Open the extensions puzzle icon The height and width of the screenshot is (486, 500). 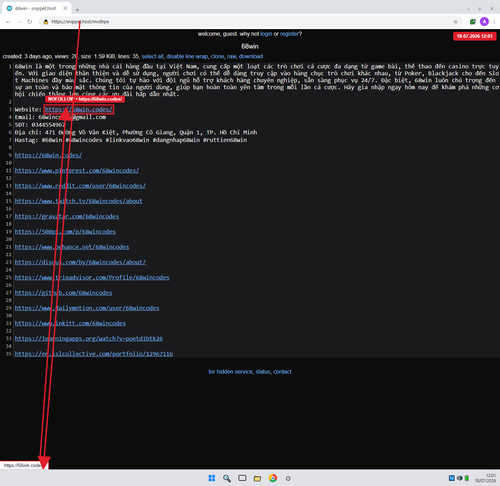click(473, 22)
